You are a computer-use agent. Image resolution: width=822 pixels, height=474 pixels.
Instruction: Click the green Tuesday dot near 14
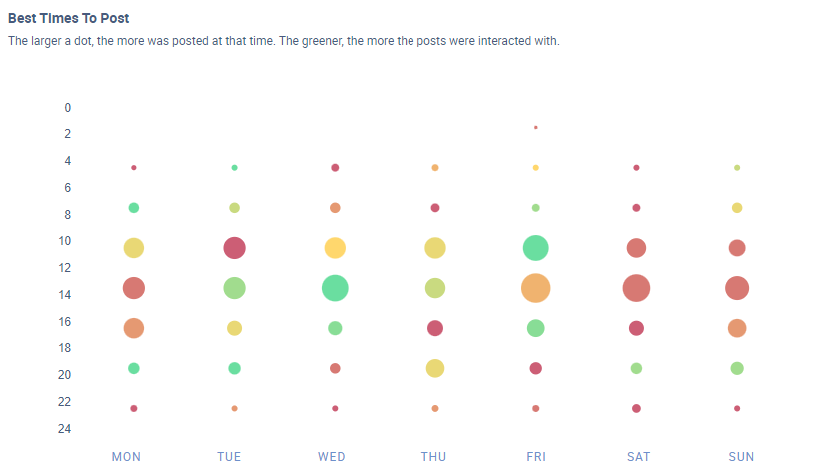click(x=234, y=288)
